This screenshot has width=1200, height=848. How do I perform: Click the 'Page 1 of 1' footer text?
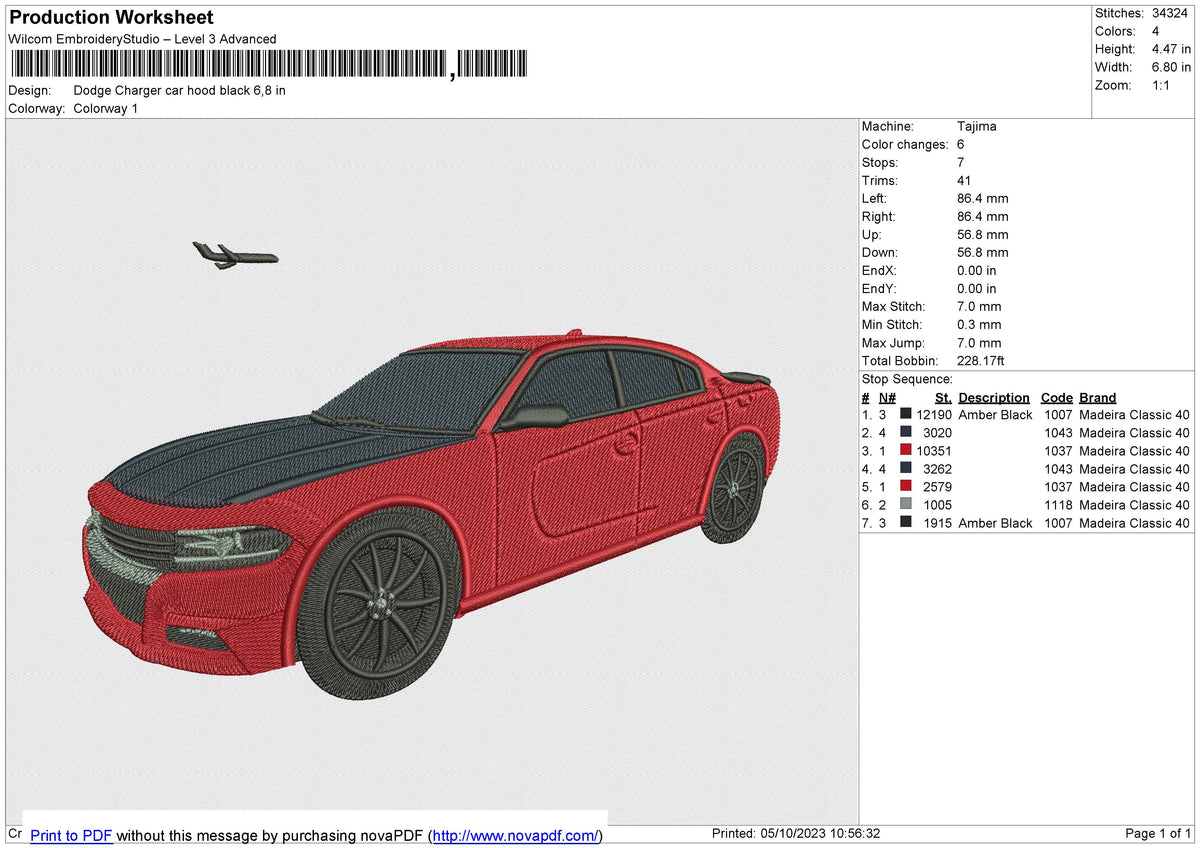[x=1158, y=834]
